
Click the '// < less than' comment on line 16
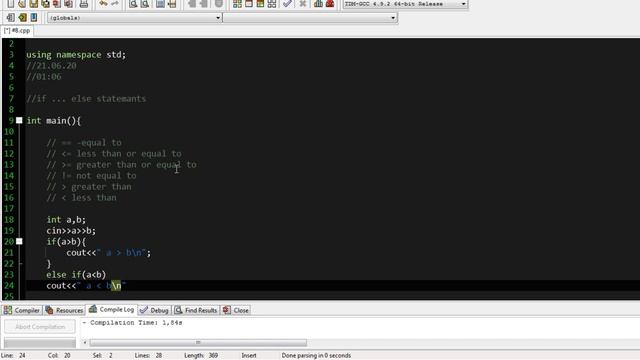click(82, 198)
